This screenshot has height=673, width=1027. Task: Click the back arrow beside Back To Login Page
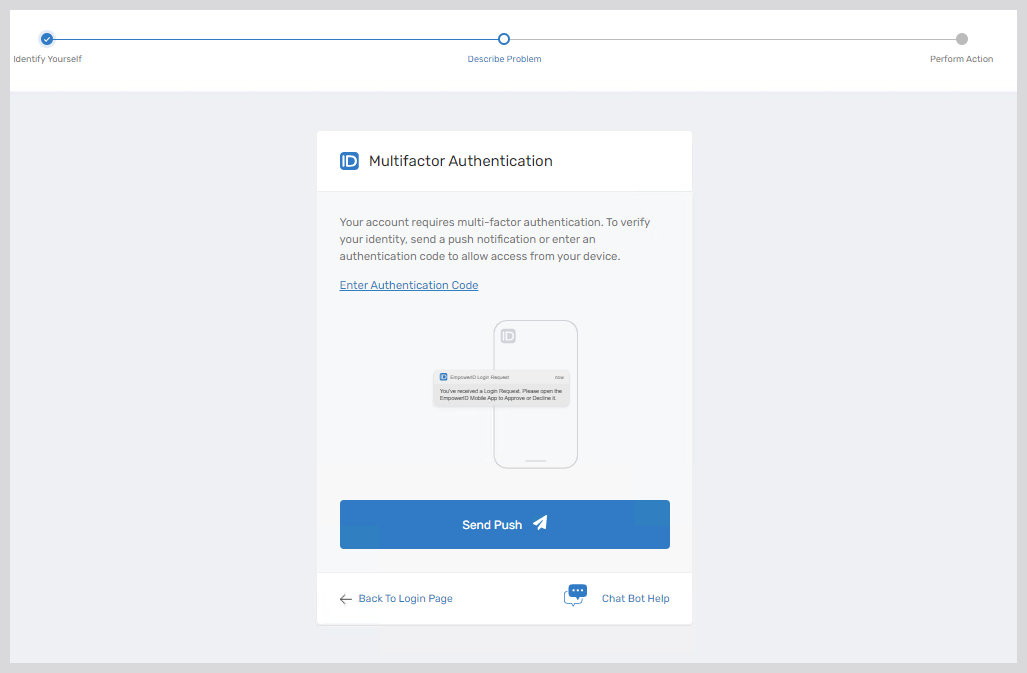click(345, 598)
